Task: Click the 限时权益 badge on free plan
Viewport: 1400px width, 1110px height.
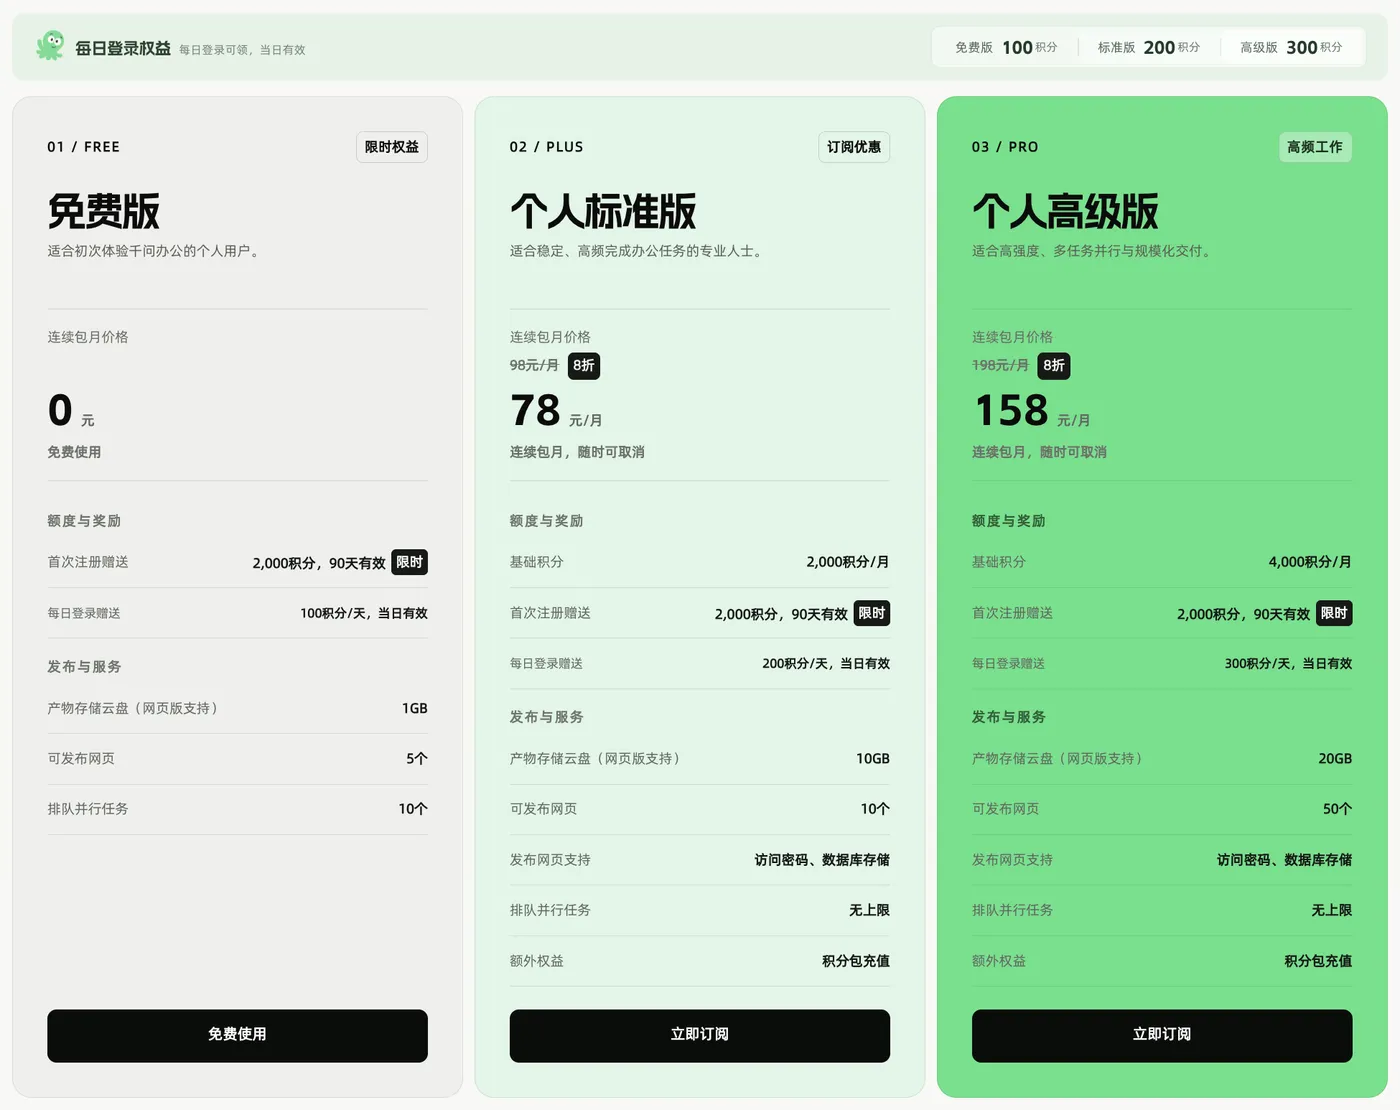Action: click(392, 147)
